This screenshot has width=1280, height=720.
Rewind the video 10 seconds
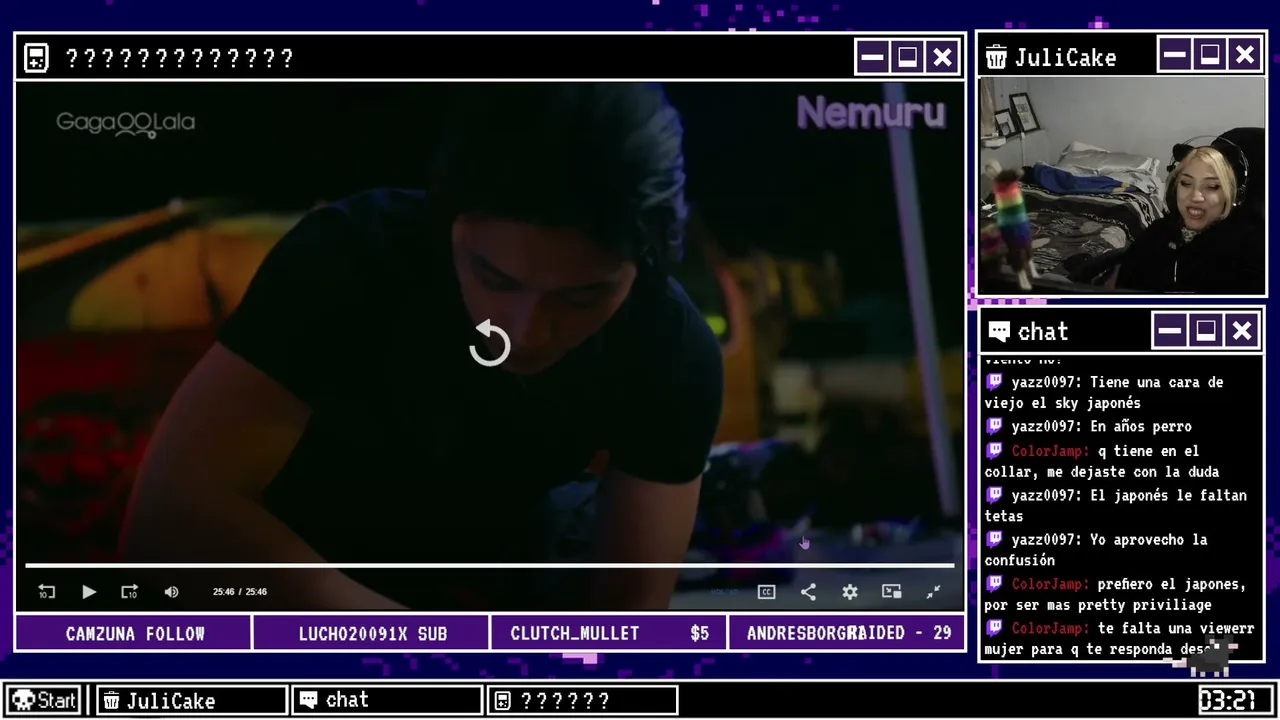(x=46, y=592)
